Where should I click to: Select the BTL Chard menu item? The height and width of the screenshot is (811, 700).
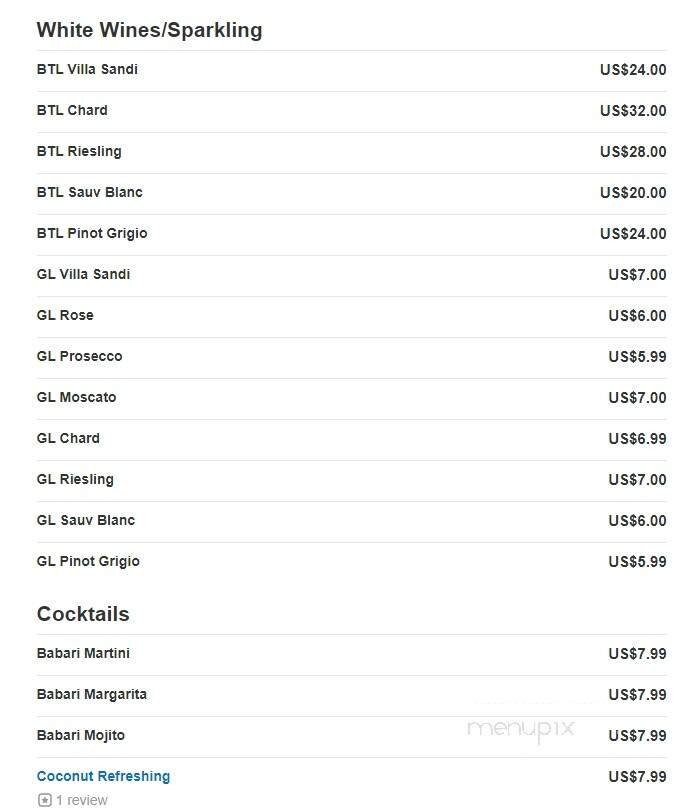tap(72, 111)
